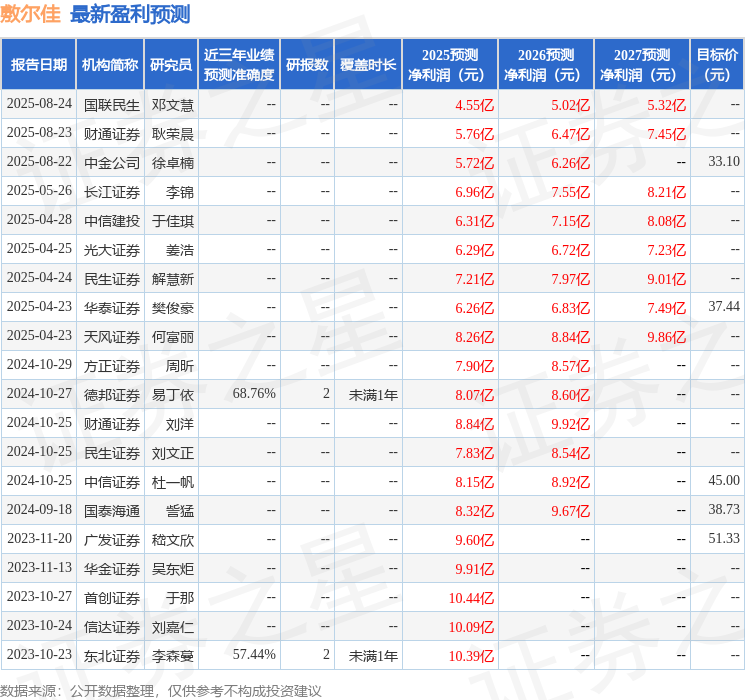745x700 pixels.
Task: Click institution 光大证券
Action: 112,250
